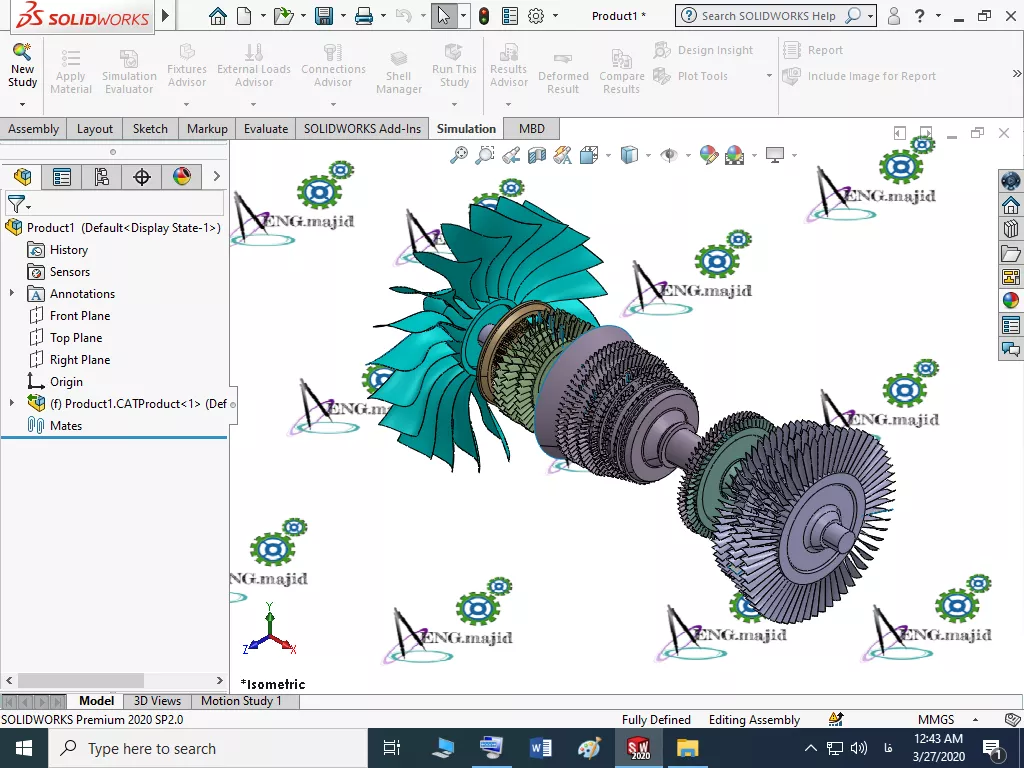Open the Motion Study 1 tab
1024x768 pixels.
pyautogui.click(x=242, y=701)
